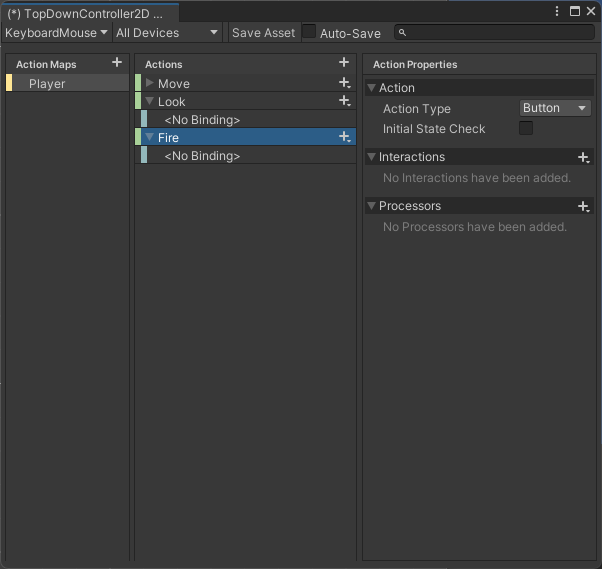Screen dimensions: 602x569
Task: Add a new action in the Actions panel
Action: 344,62
